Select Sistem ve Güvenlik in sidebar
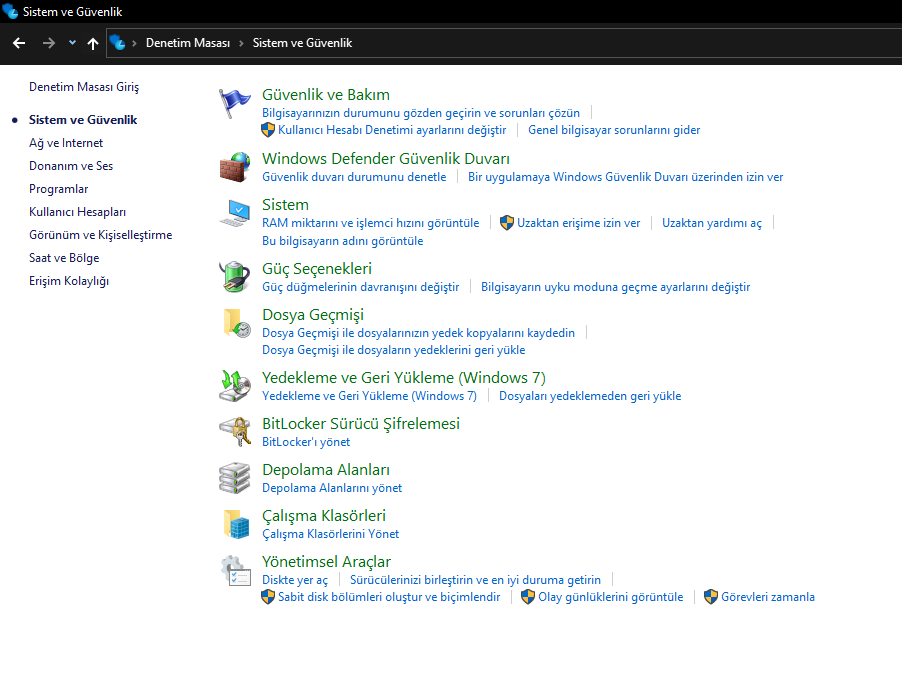Viewport: 902px width, 675px height. click(x=83, y=120)
